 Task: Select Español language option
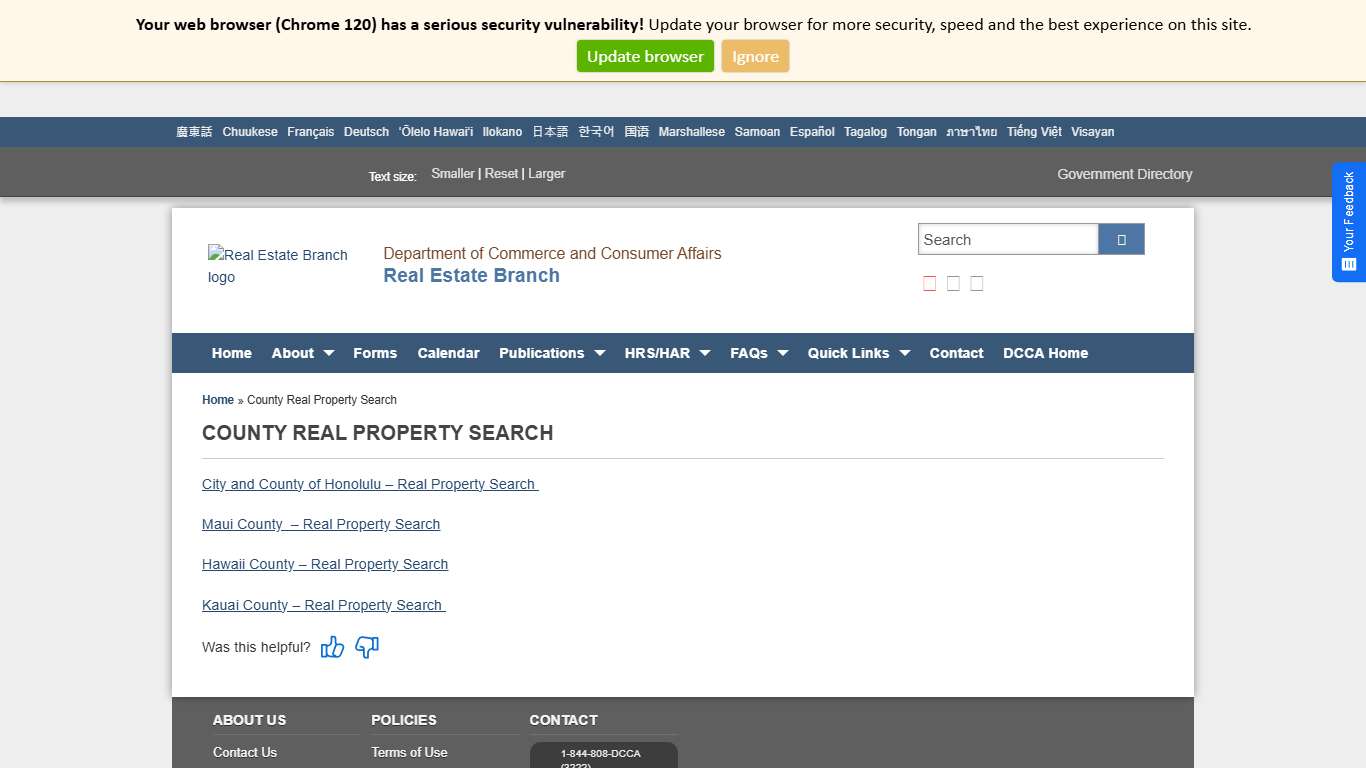tap(811, 132)
